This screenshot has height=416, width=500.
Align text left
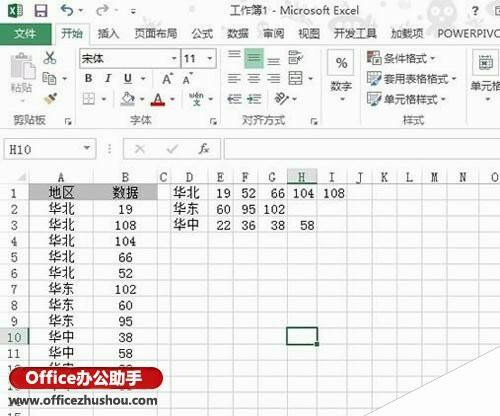point(234,79)
